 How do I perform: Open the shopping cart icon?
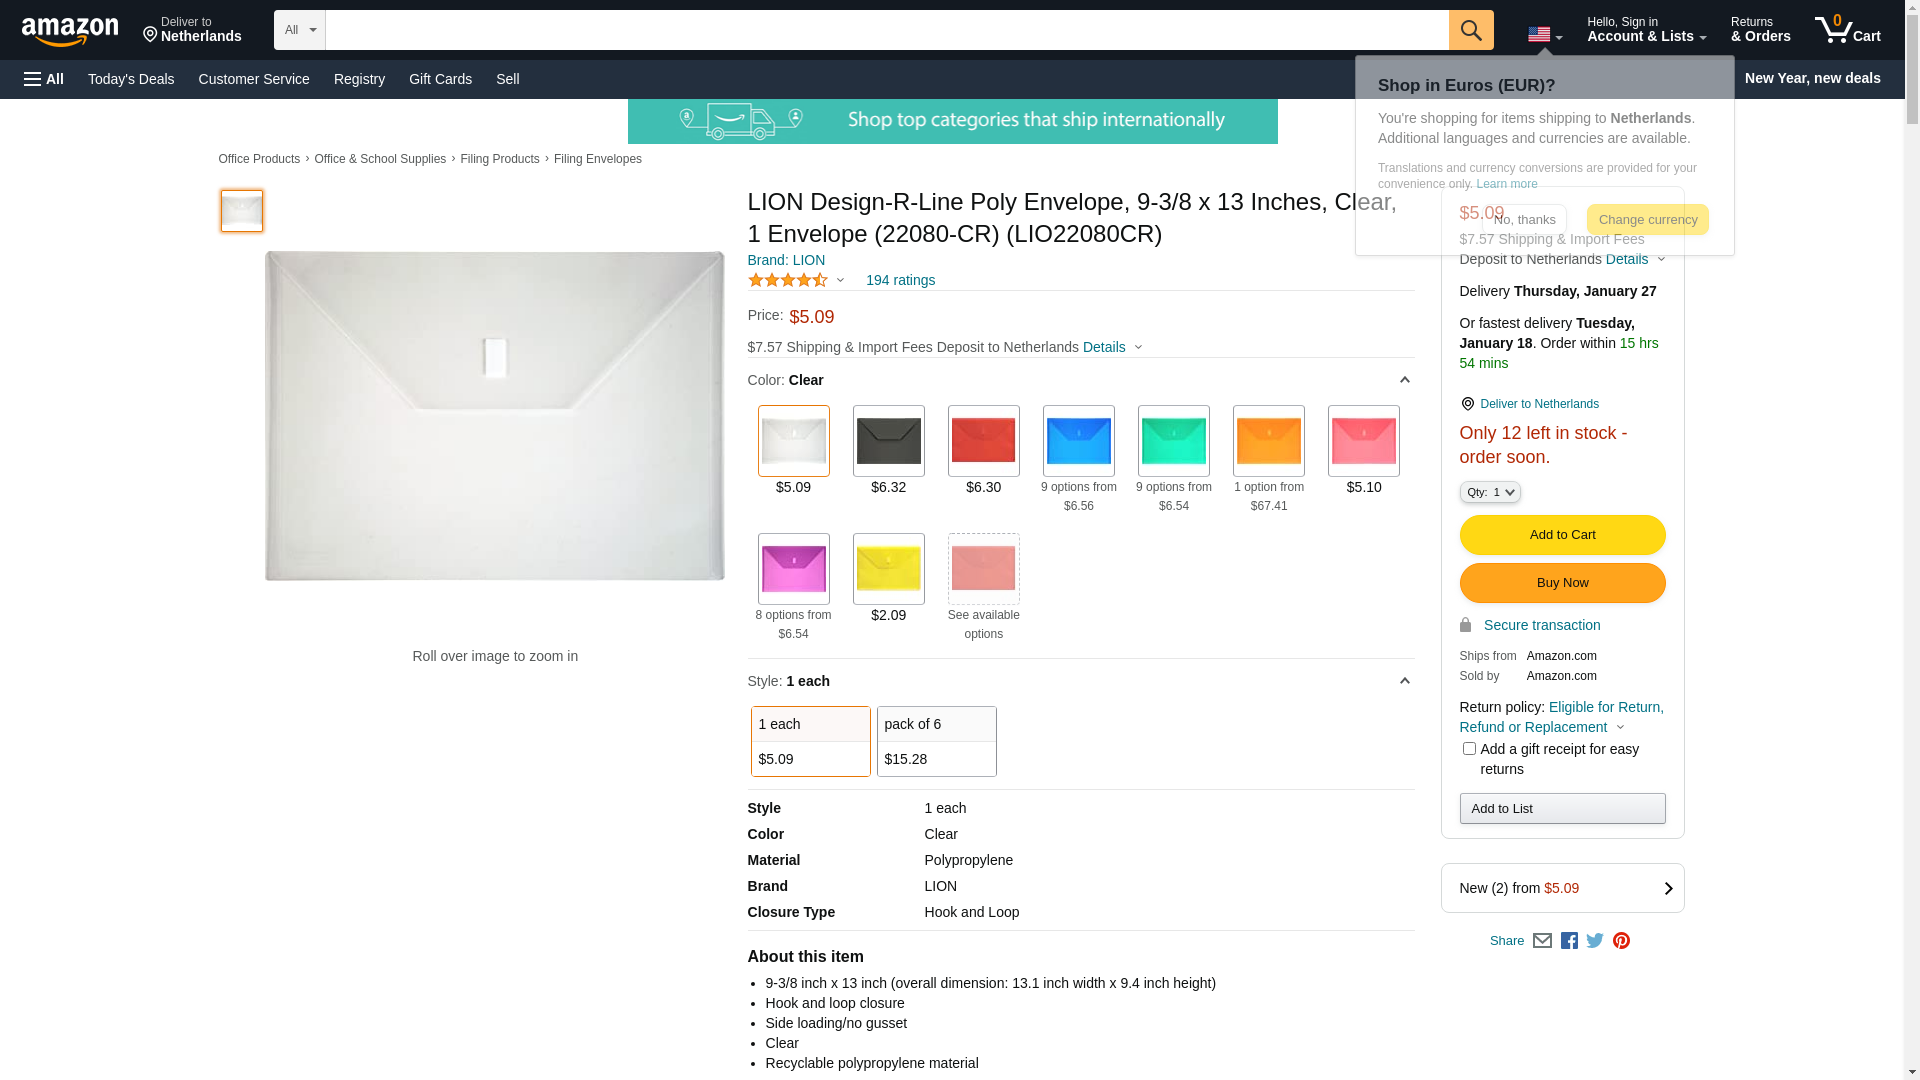tap(1847, 30)
